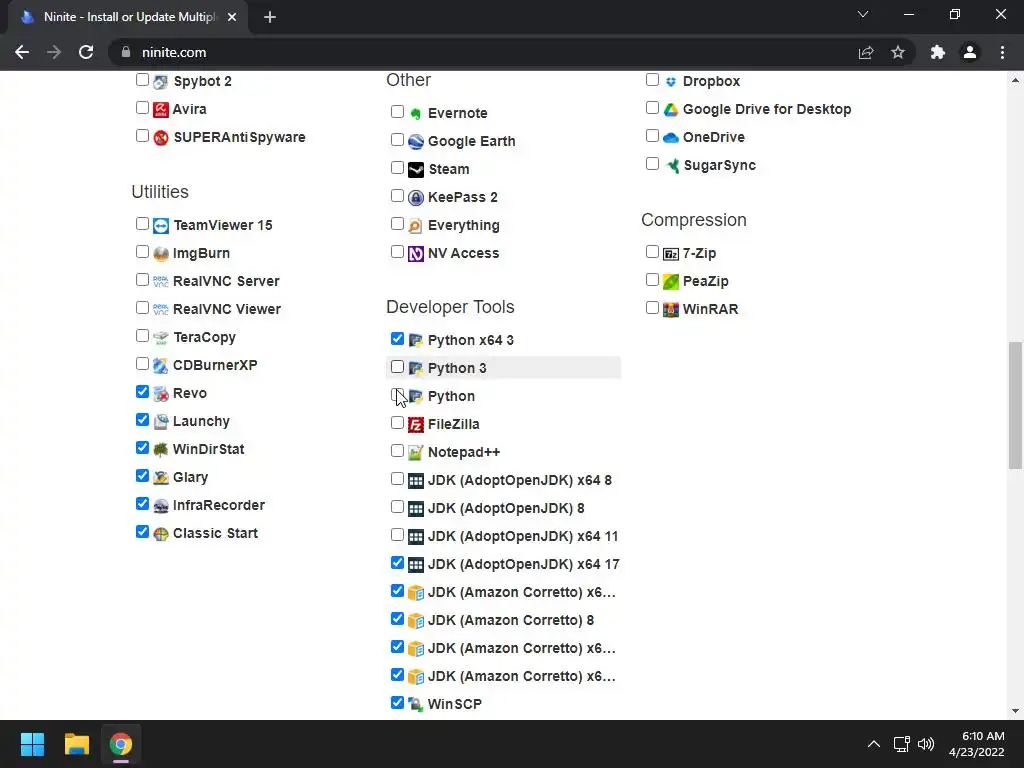Click the Notepad++ icon
Viewport: 1024px width, 768px height.
[x=415, y=453]
